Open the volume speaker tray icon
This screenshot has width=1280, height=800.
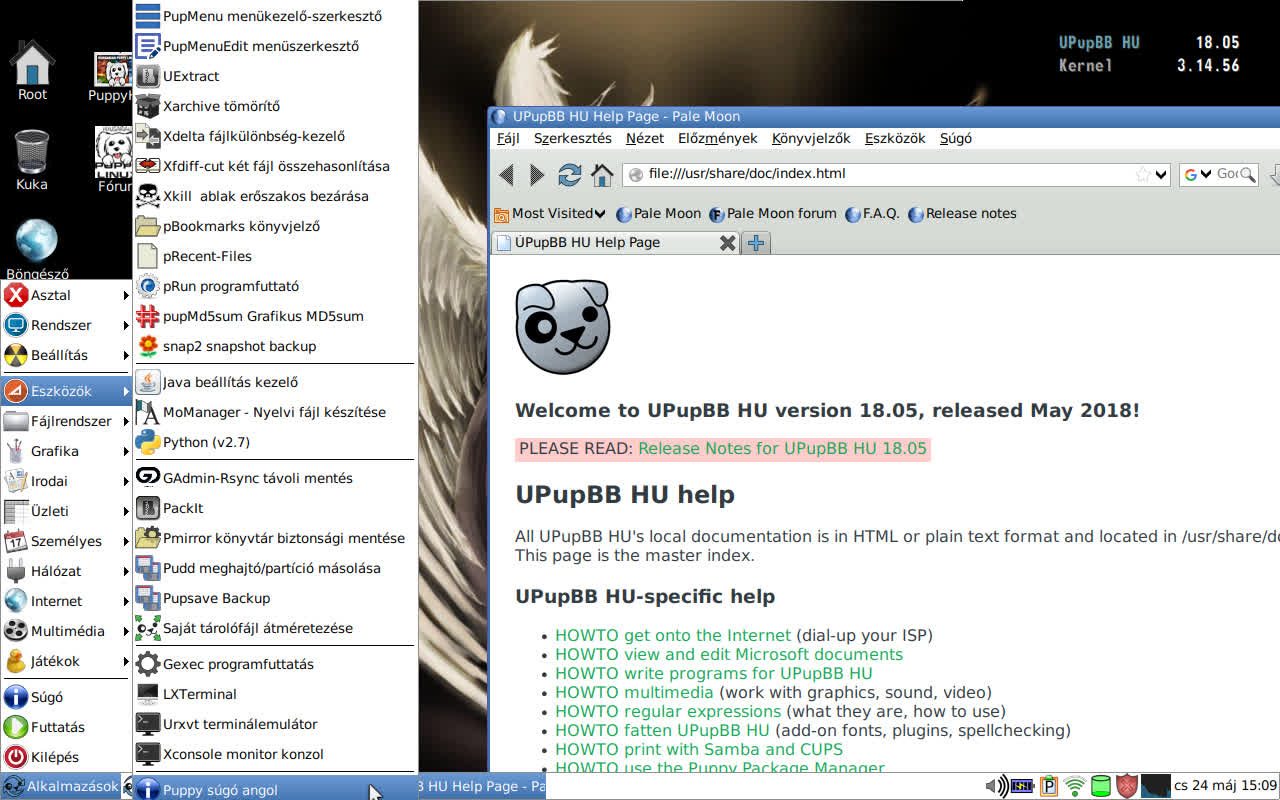tap(996, 786)
